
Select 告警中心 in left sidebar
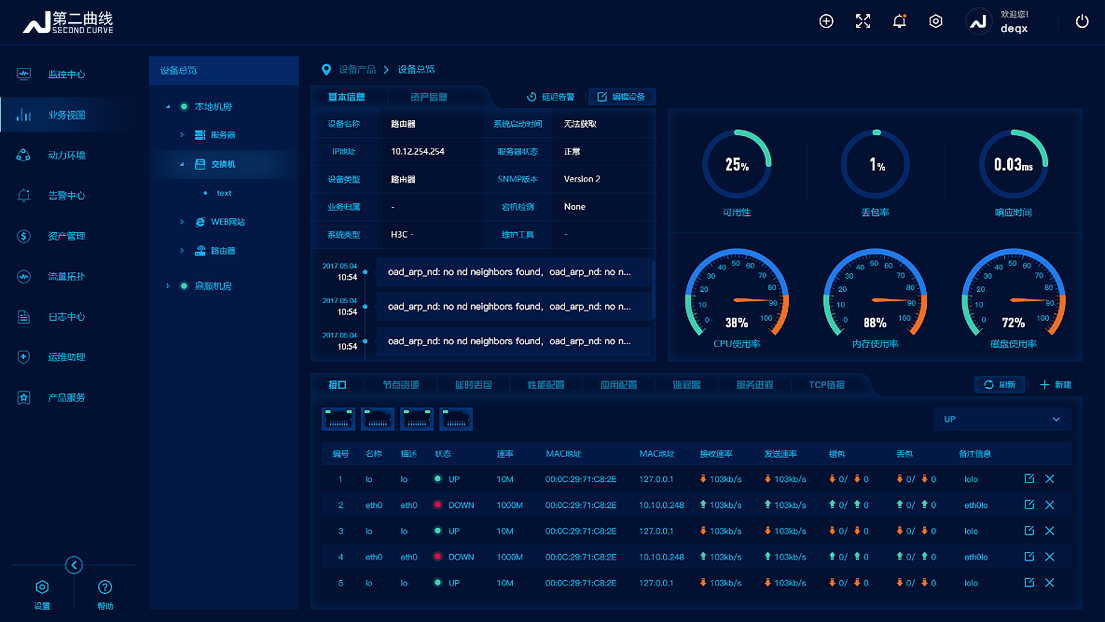(x=66, y=196)
